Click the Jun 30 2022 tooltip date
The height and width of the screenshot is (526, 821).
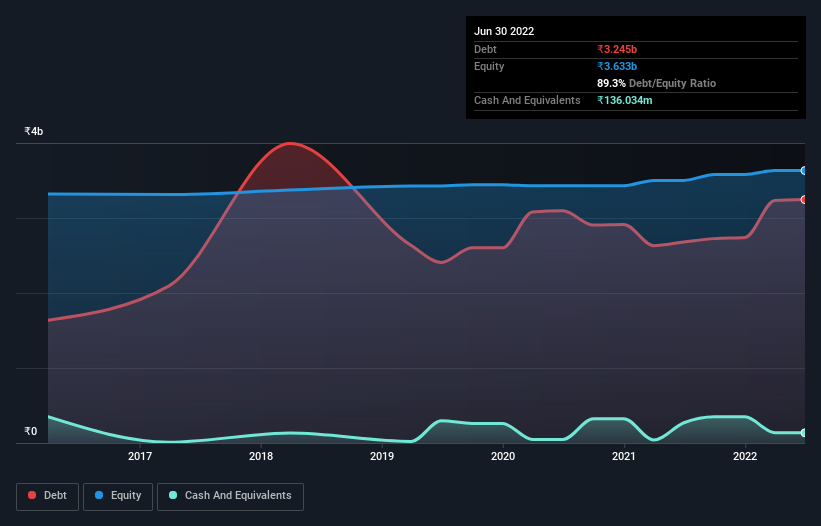[504, 31]
